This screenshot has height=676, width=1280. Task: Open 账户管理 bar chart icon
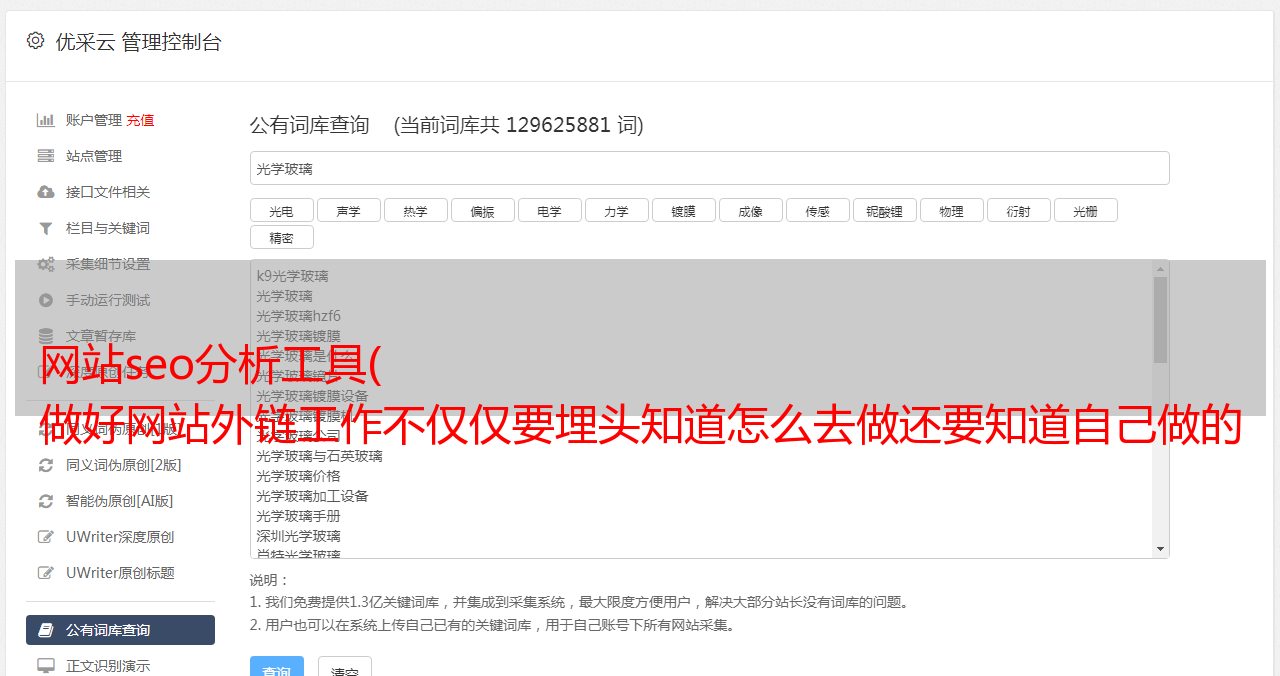tap(46, 120)
